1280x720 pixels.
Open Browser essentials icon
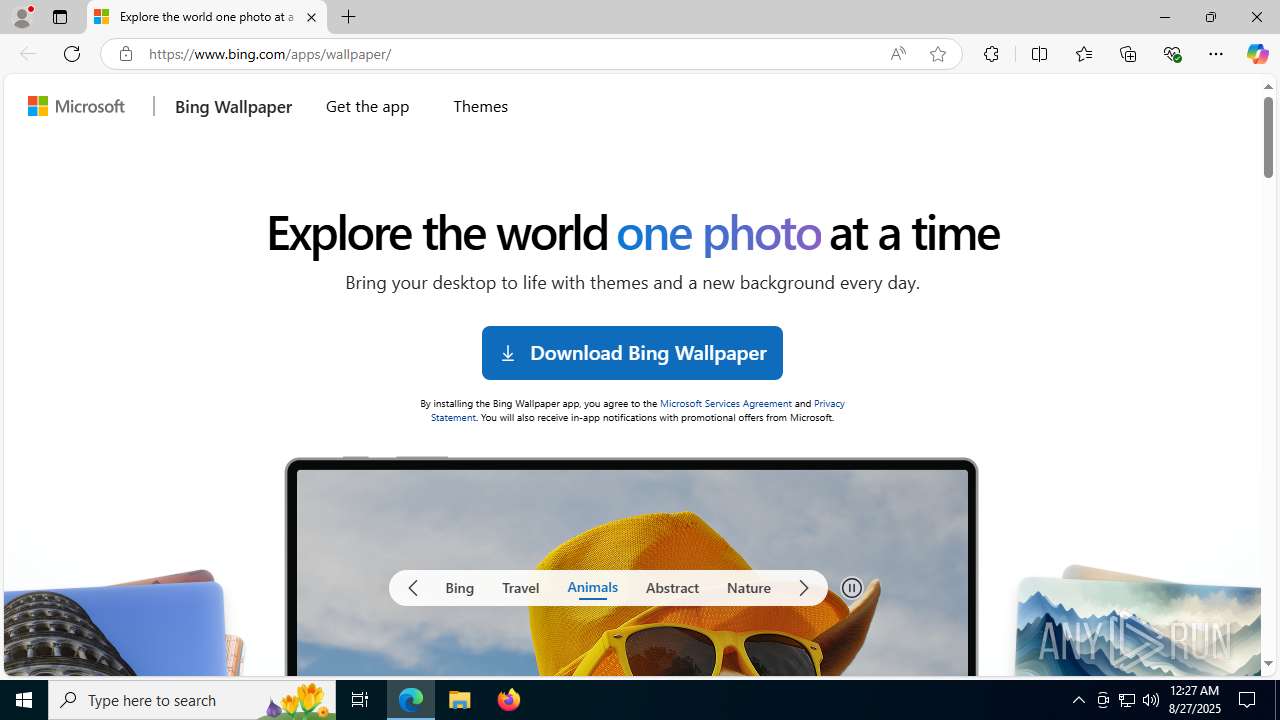click(x=1172, y=54)
